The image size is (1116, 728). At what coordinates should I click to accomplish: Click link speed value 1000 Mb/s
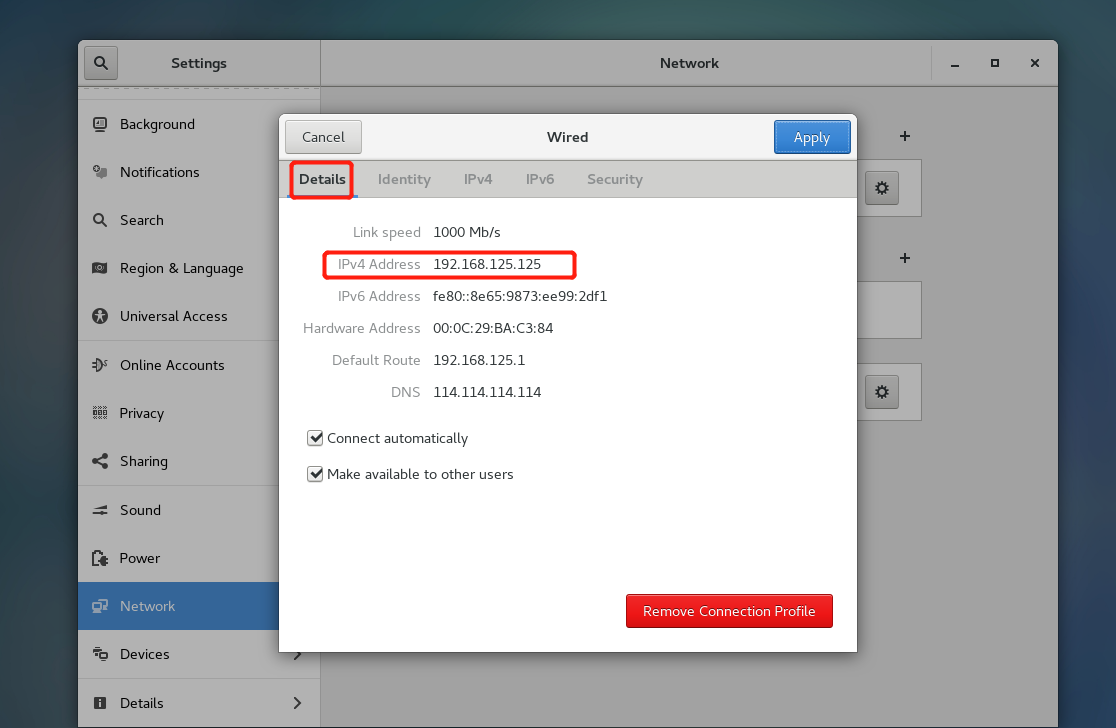pos(466,232)
